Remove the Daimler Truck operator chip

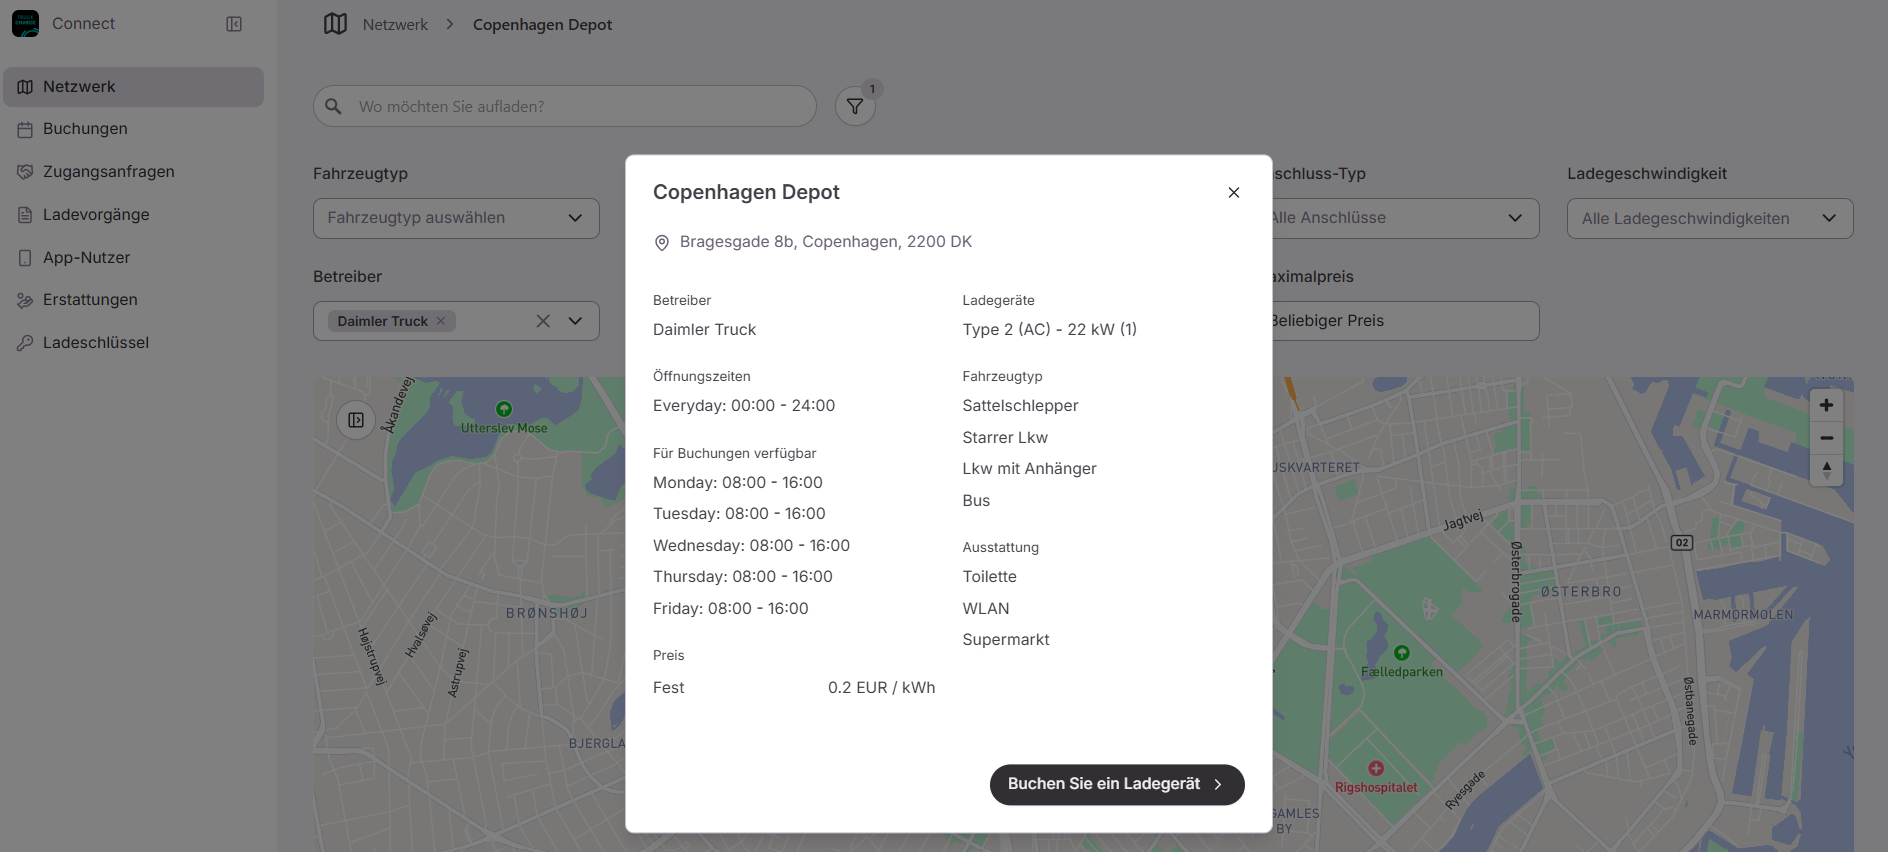441,321
